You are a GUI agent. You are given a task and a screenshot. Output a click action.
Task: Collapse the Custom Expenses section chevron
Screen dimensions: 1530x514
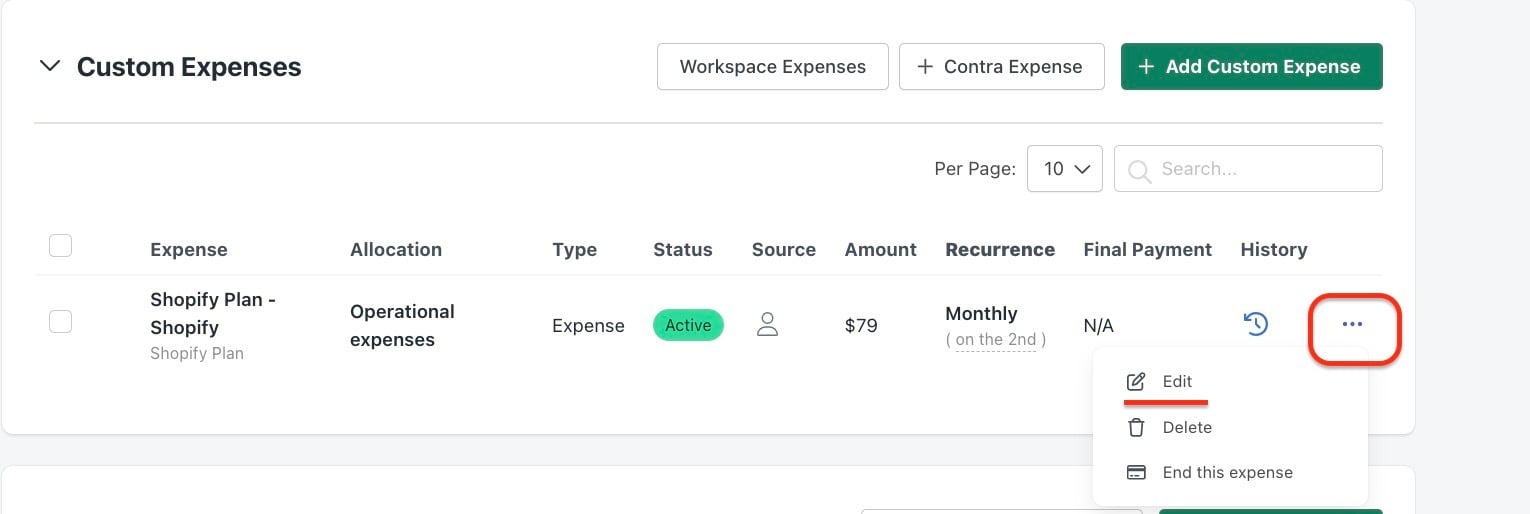[x=49, y=67]
